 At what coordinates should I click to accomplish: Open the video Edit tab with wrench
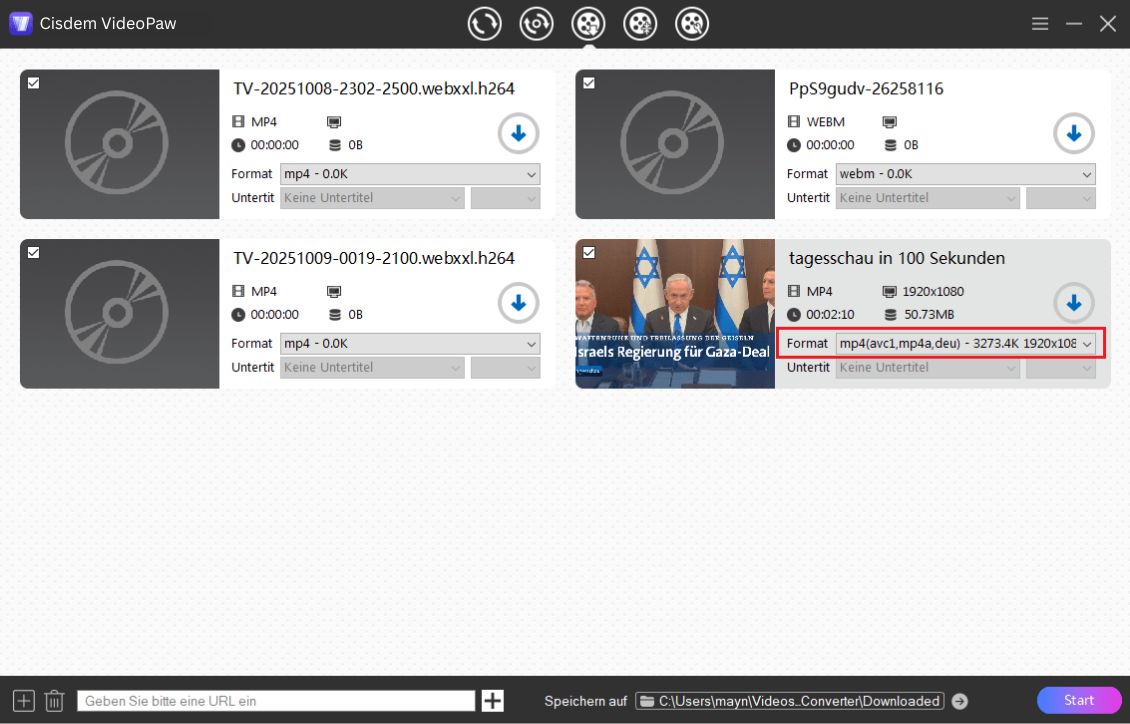[692, 23]
